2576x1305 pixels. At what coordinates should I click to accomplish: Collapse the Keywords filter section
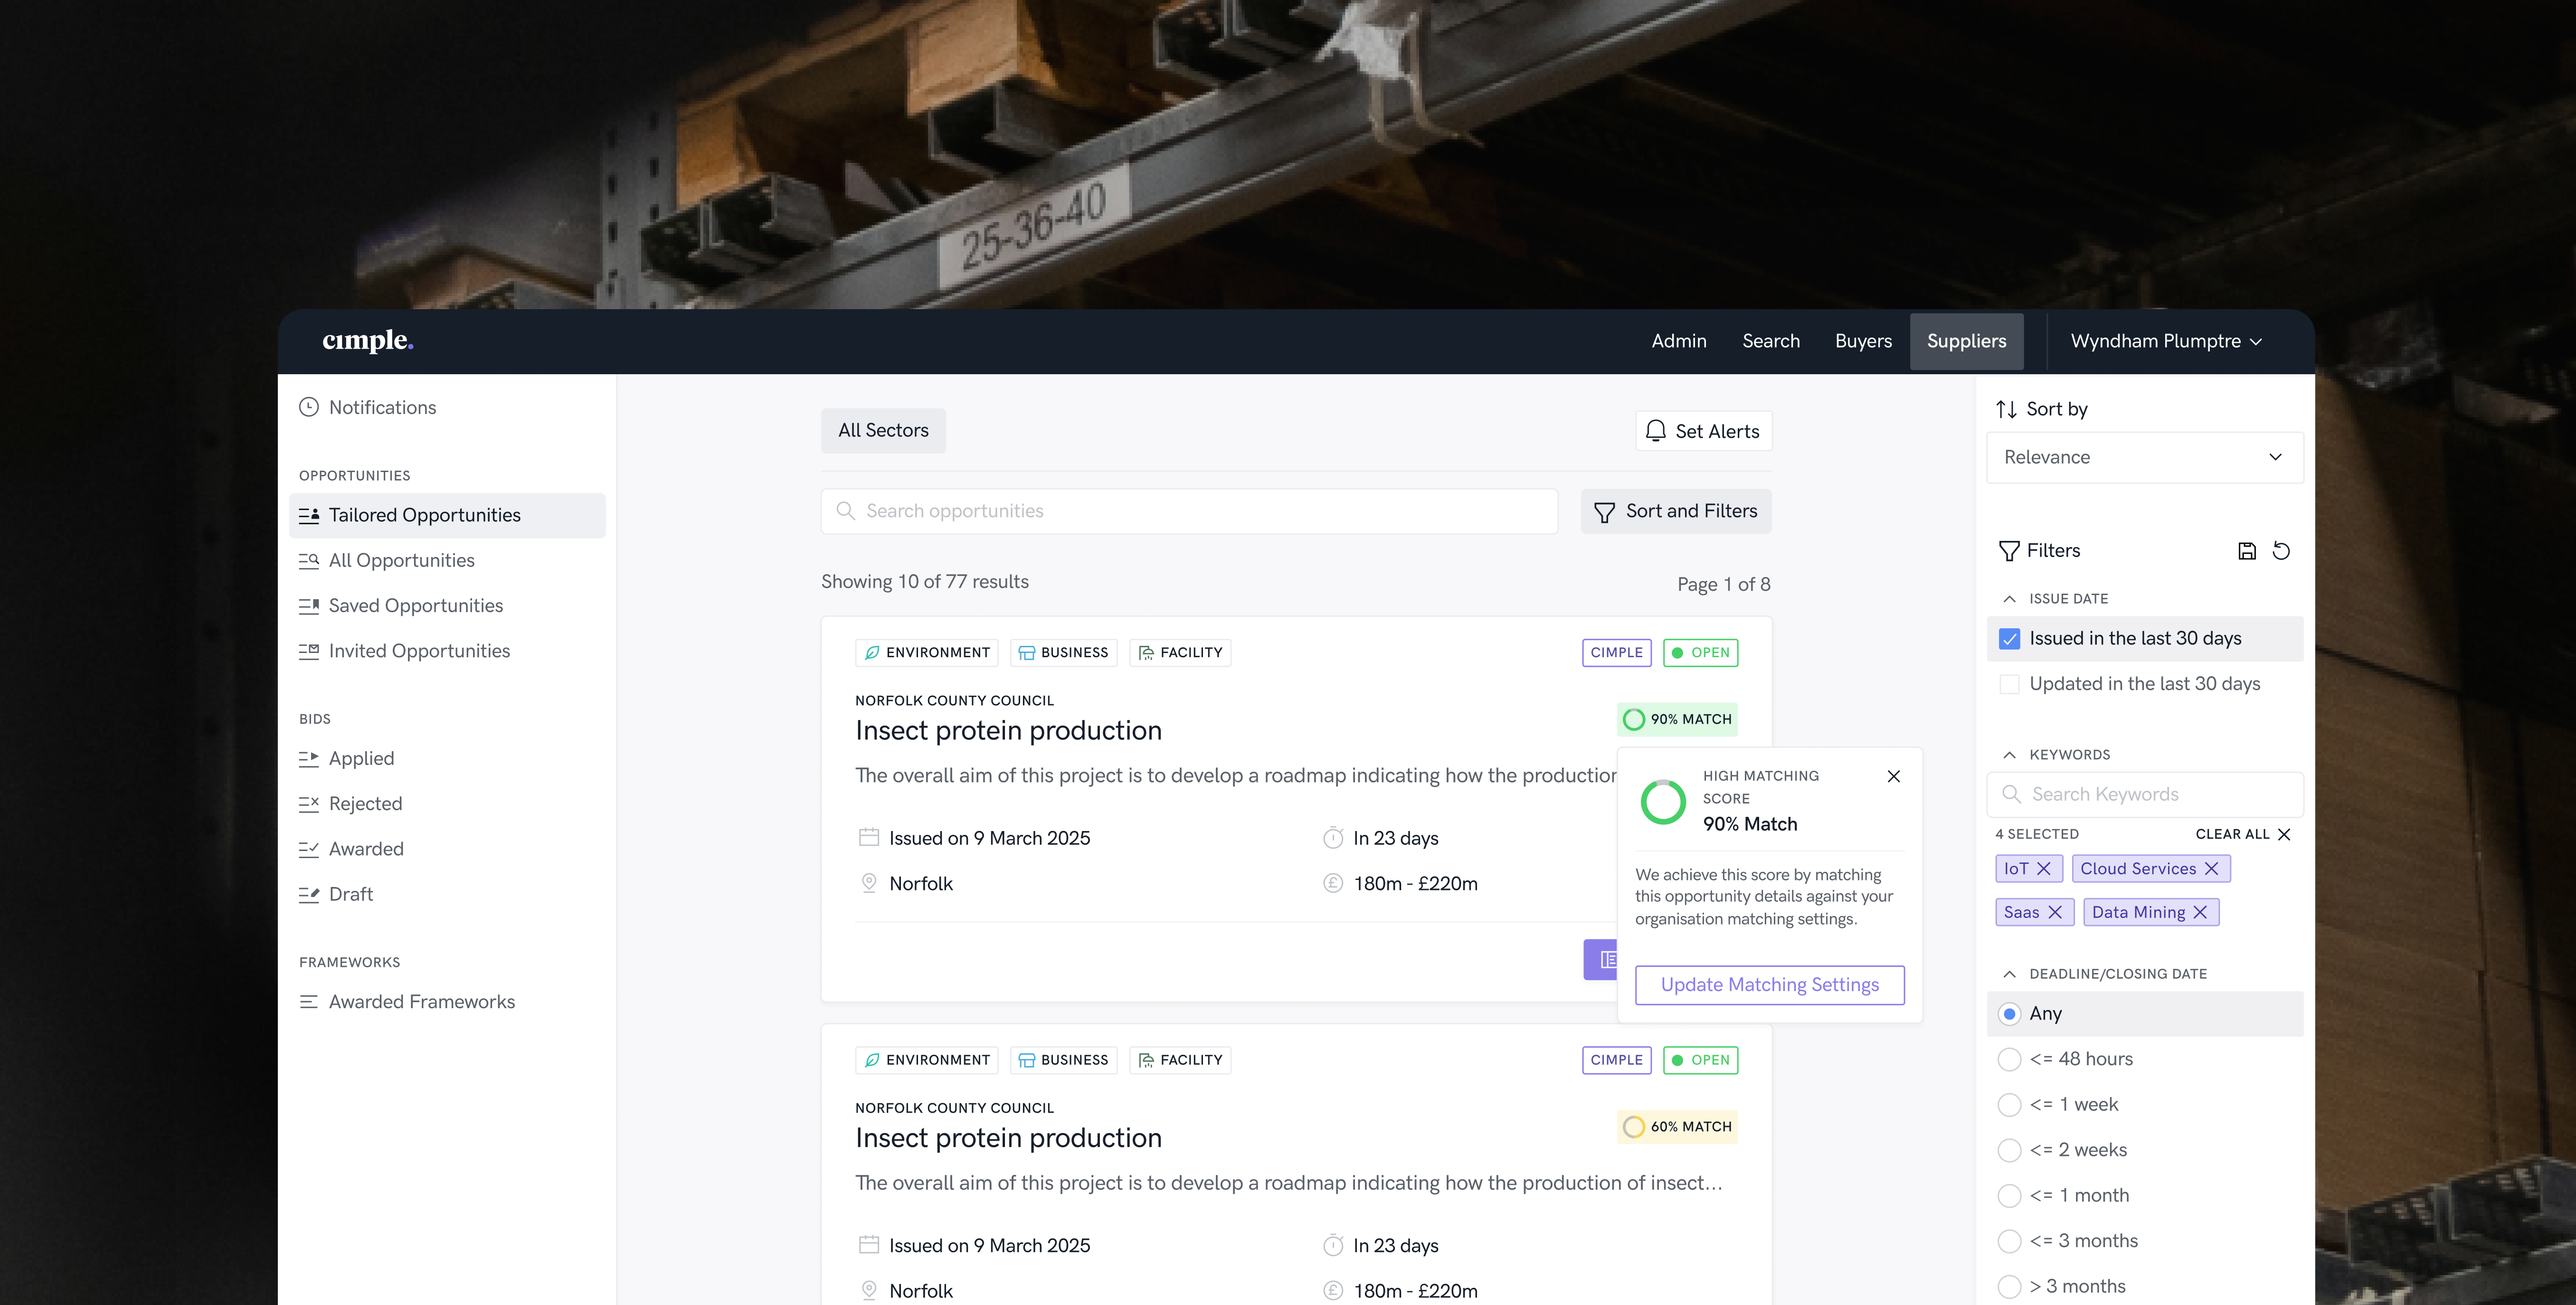coord(2009,755)
